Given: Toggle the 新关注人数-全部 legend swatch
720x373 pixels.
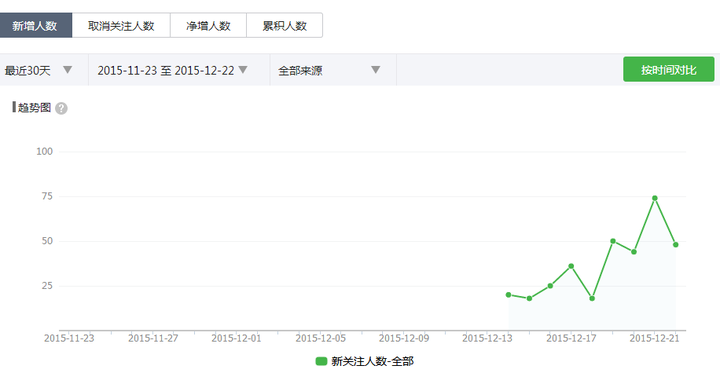Looking at the screenshot, I should [x=321, y=361].
